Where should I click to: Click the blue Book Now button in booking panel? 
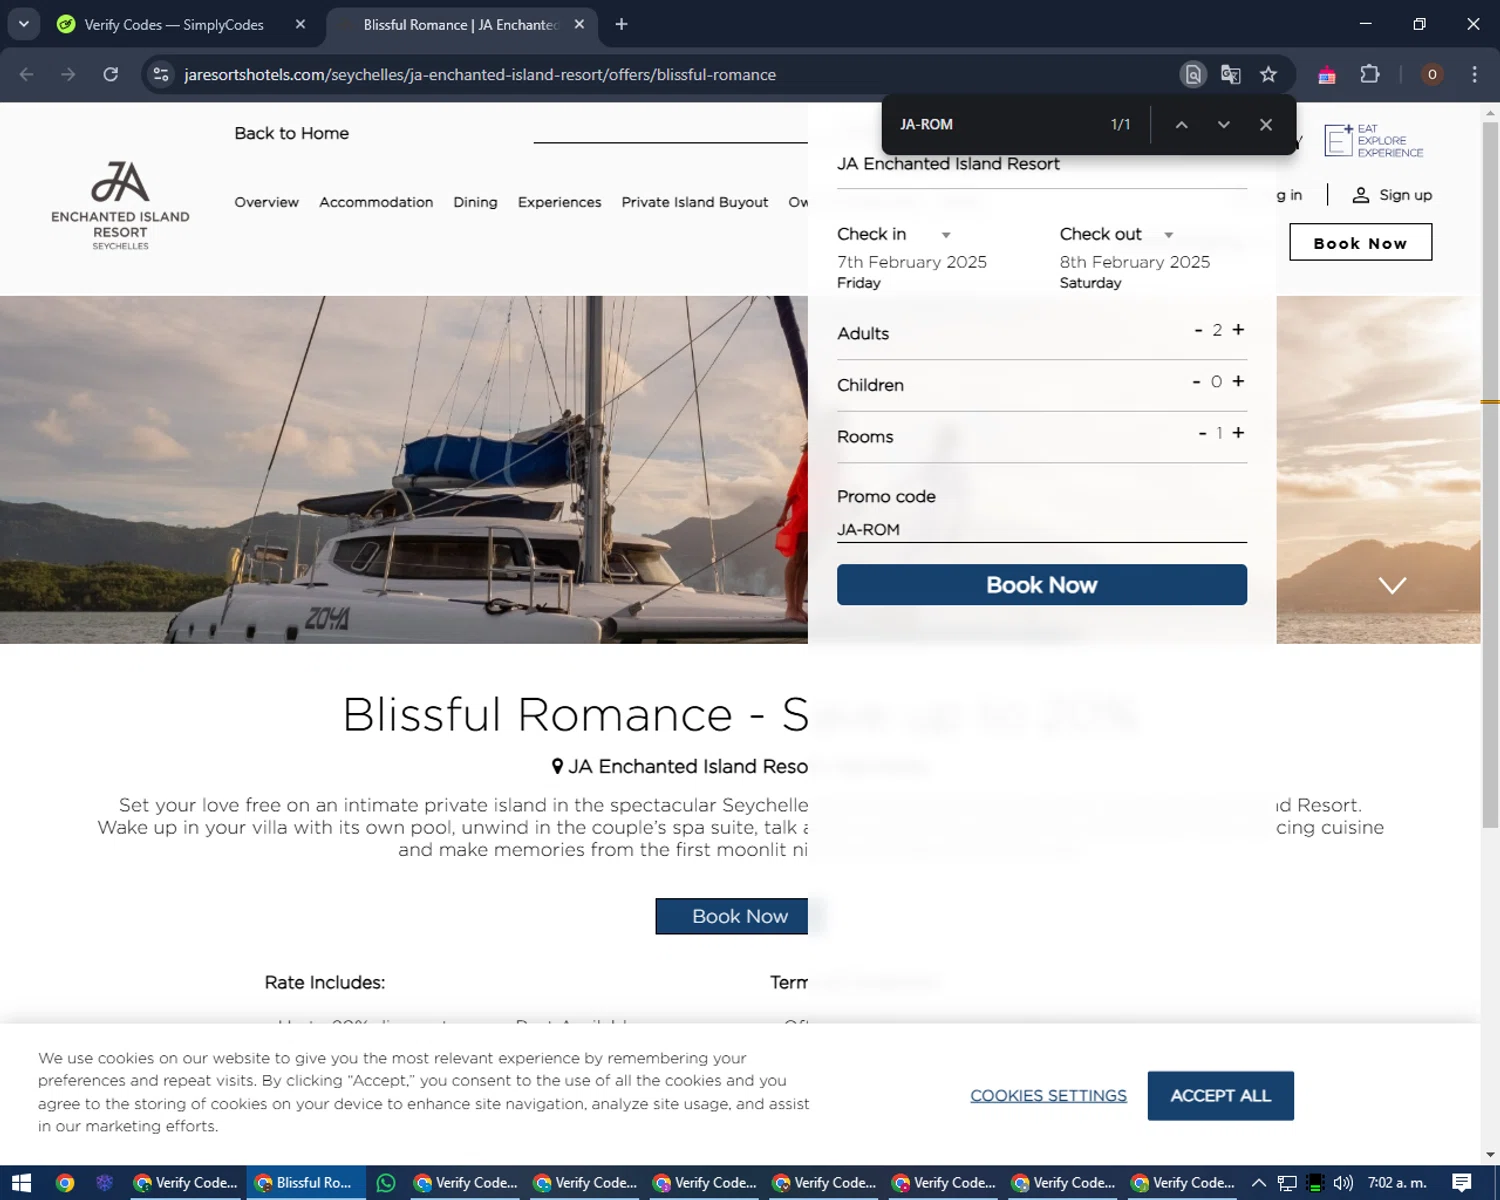pos(1042,585)
